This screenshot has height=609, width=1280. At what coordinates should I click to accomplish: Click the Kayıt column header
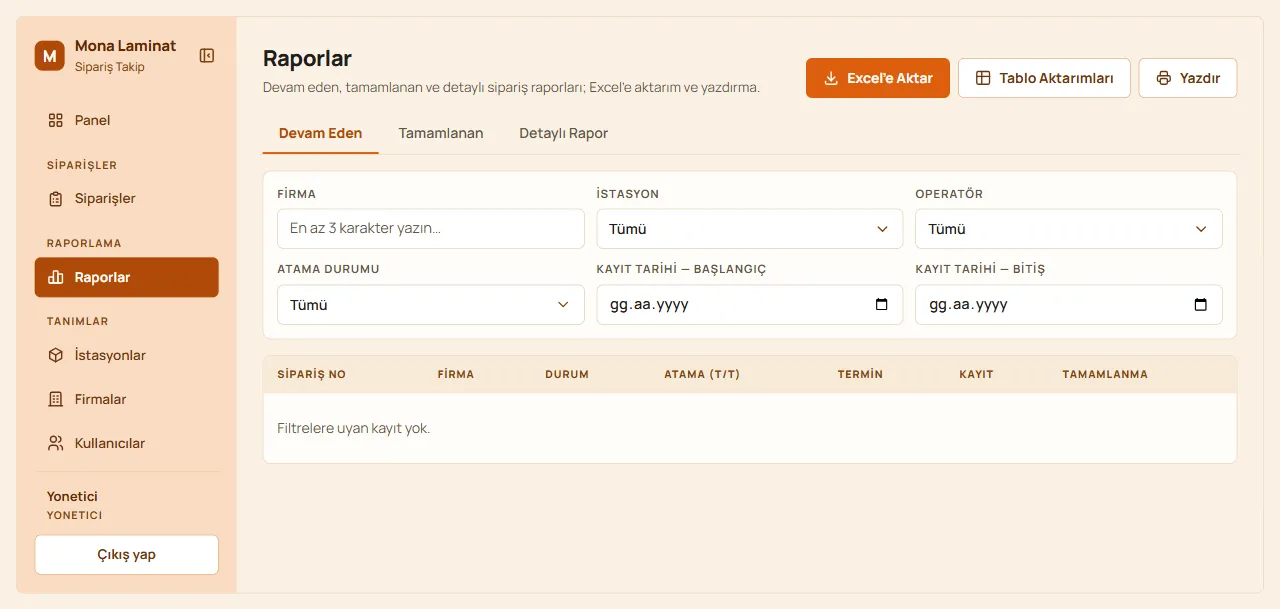[x=976, y=374]
